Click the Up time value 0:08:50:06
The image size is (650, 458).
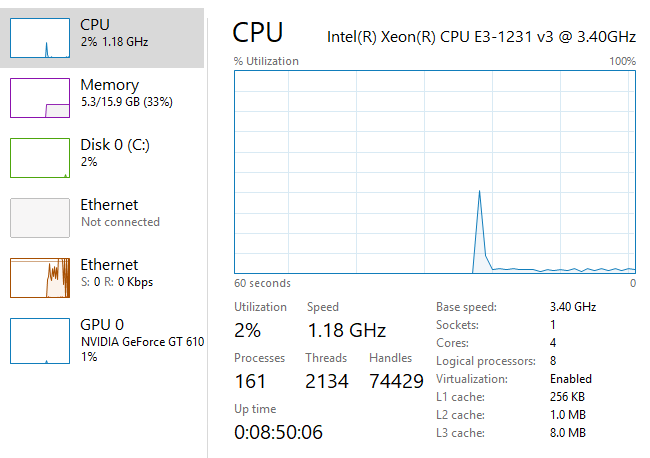tap(278, 432)
